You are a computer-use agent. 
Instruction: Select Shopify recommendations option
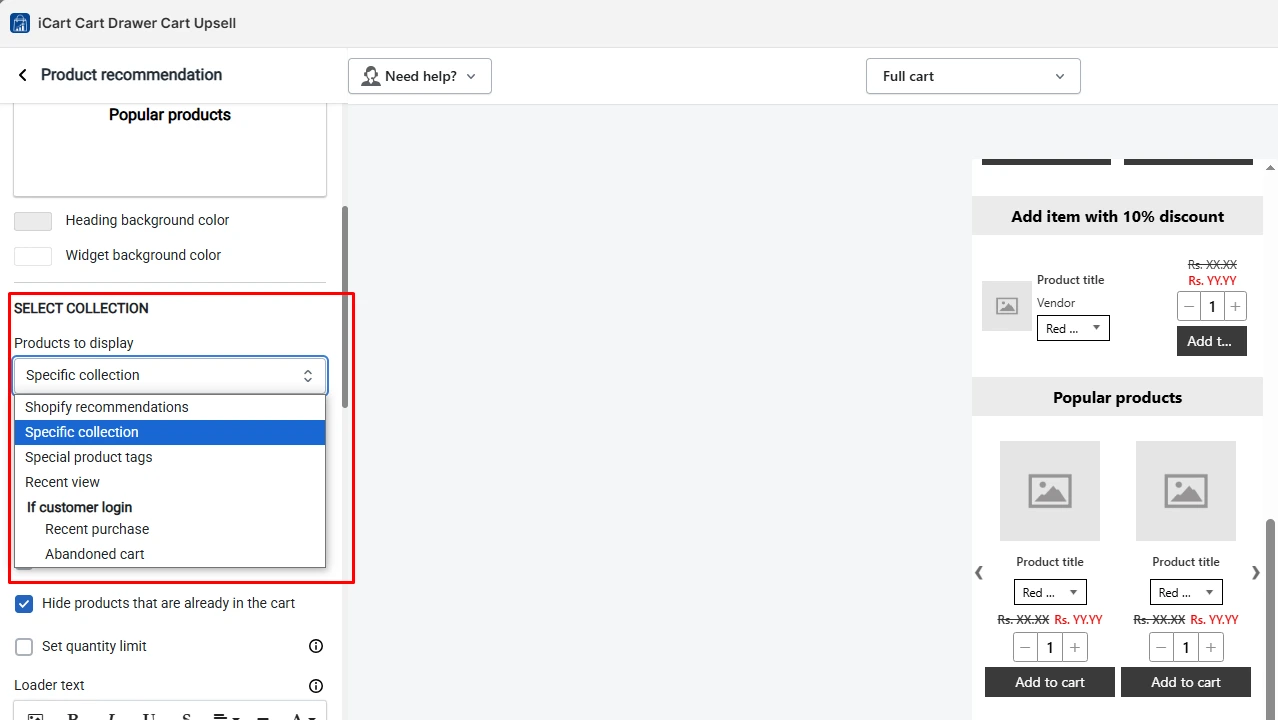pos(170,407)
